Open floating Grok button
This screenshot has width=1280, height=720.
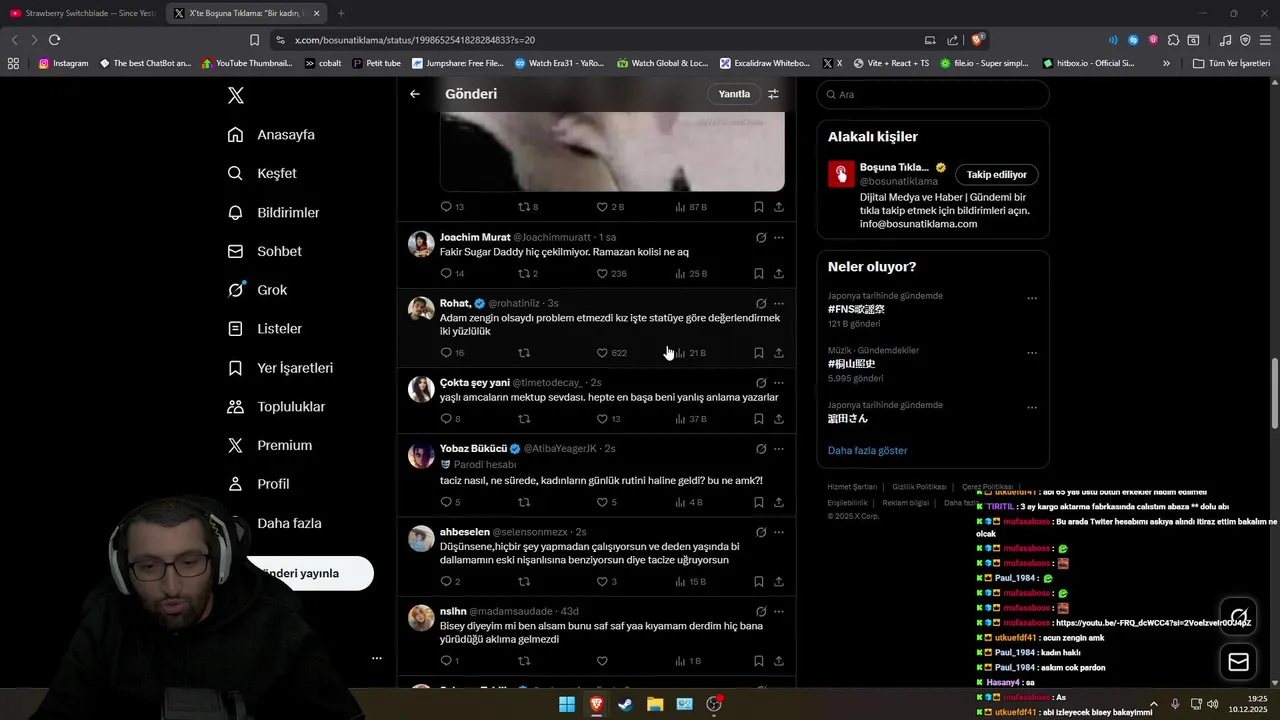1239,616
